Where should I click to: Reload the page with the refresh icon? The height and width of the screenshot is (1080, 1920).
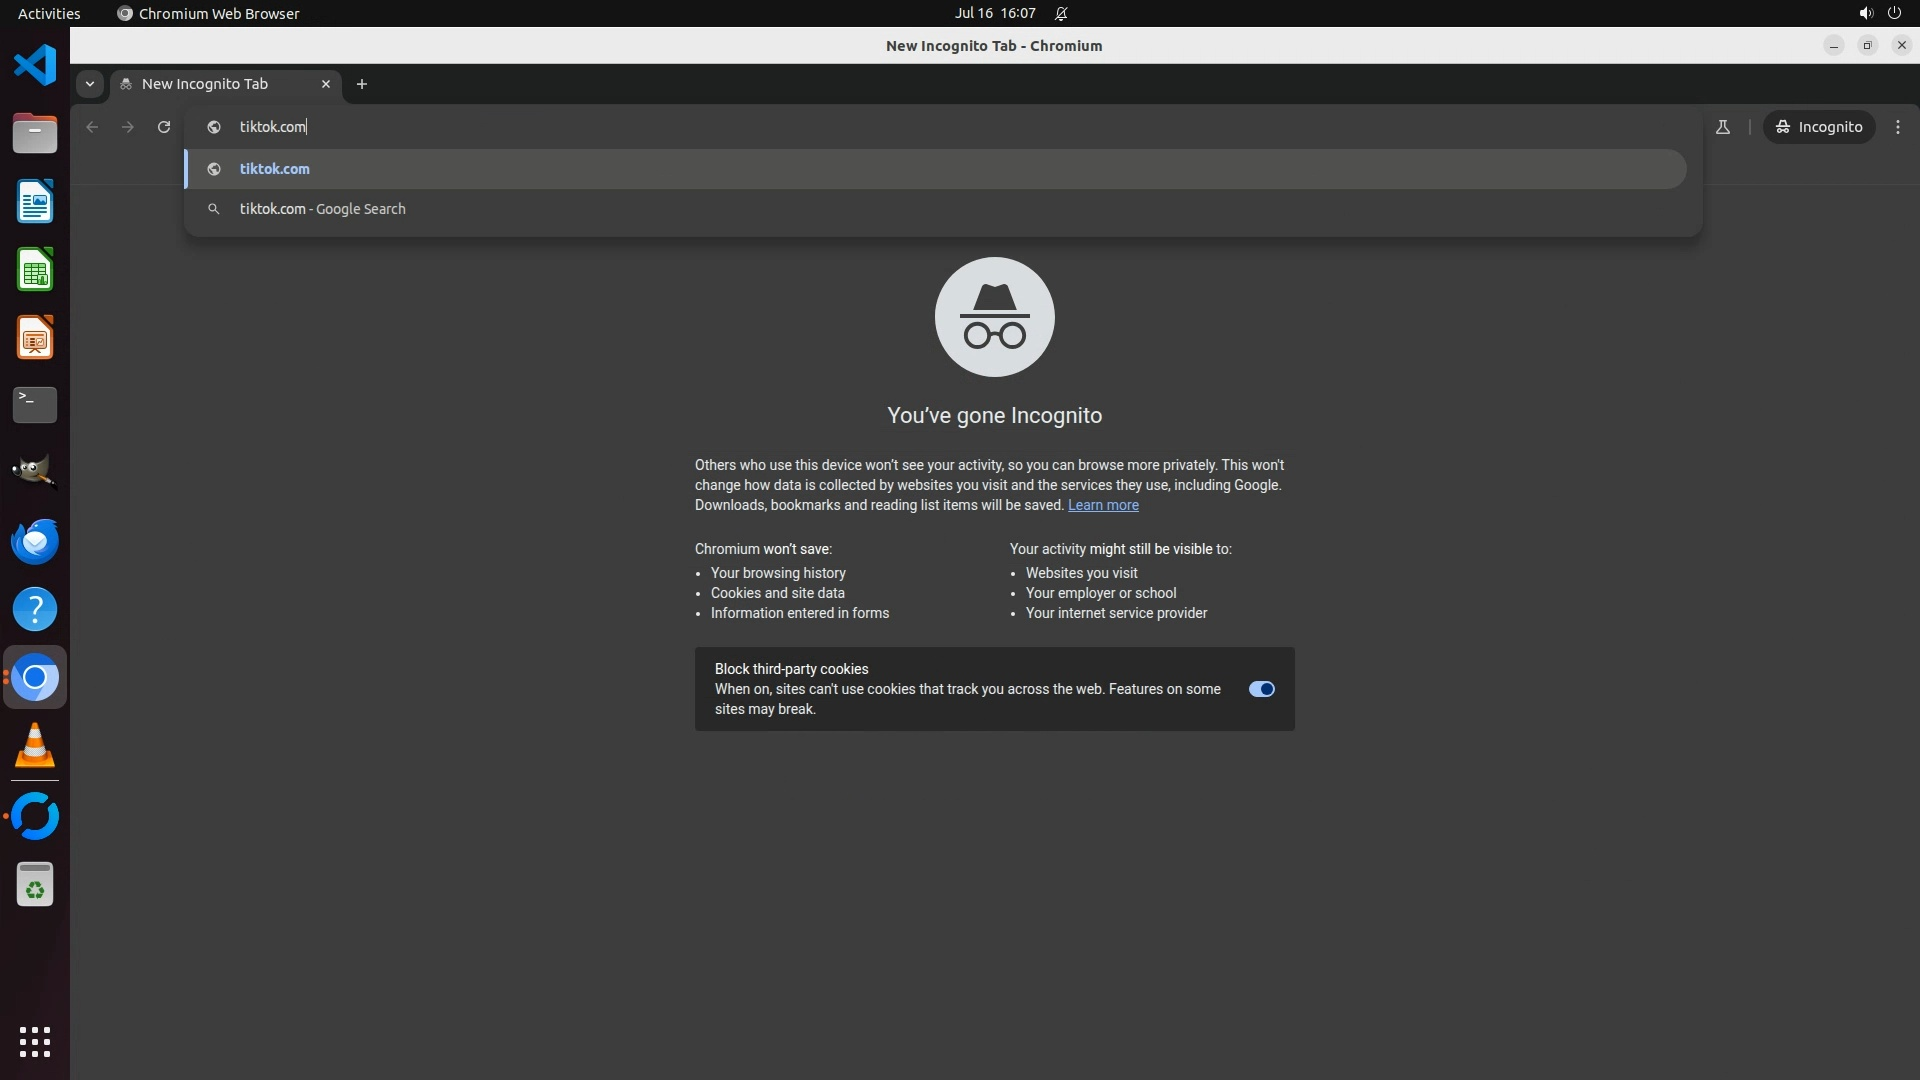[164, 127]
